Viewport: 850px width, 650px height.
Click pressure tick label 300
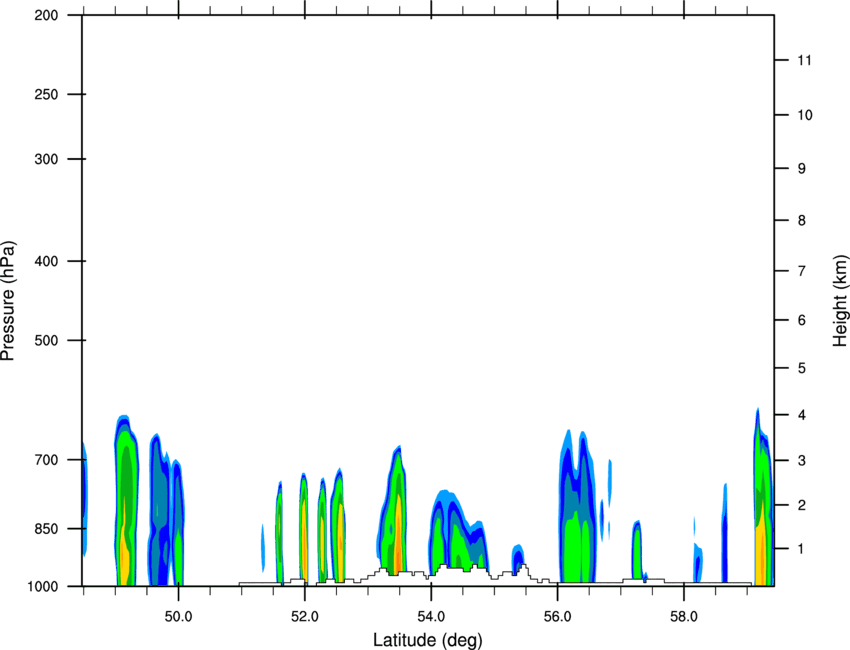tap(47, 159)
